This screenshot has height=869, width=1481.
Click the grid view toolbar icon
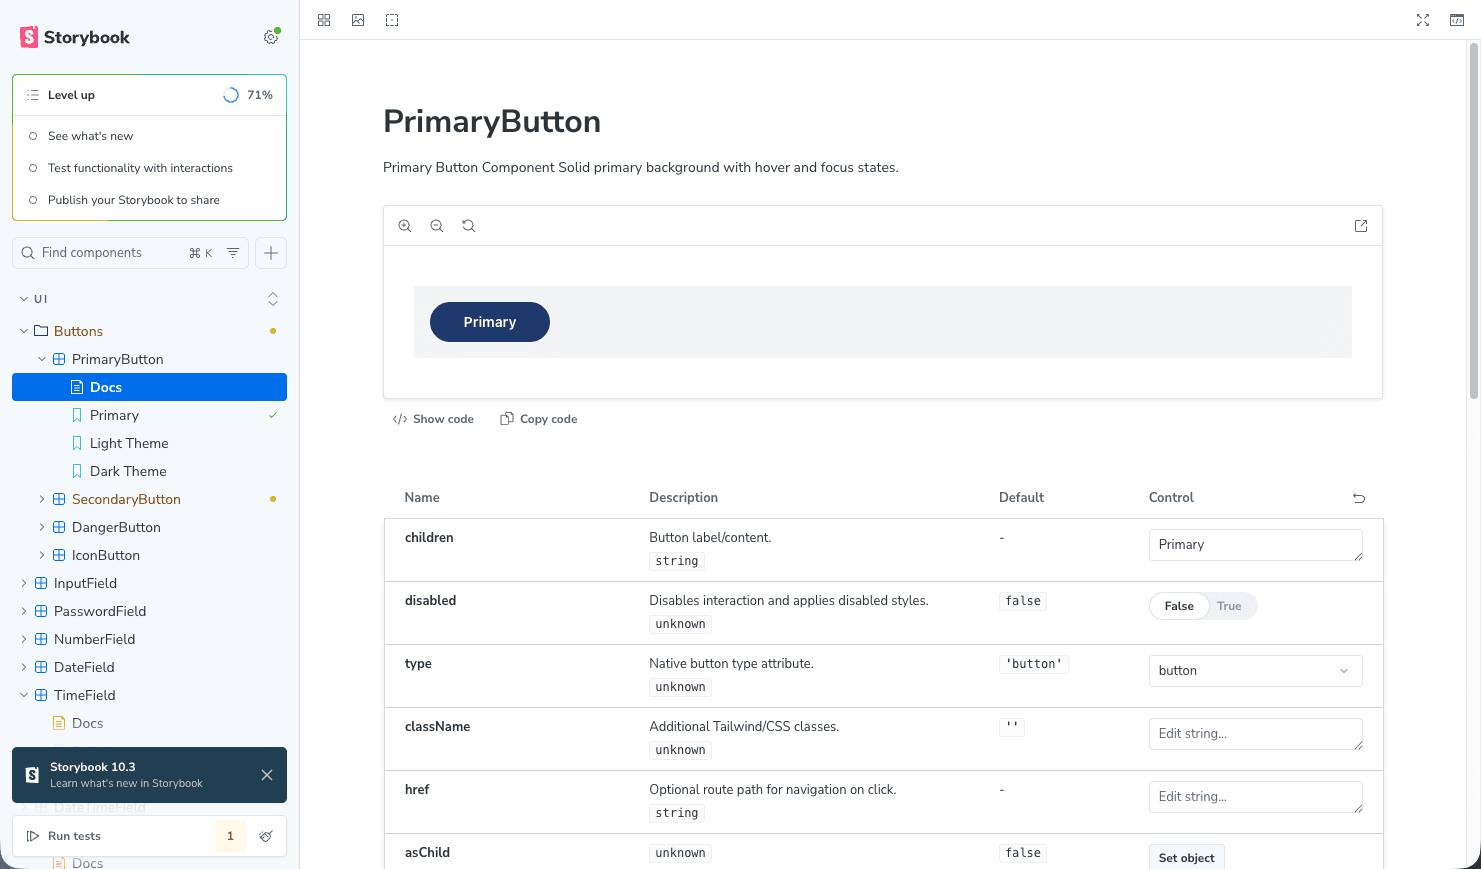(x=324, y=20)
